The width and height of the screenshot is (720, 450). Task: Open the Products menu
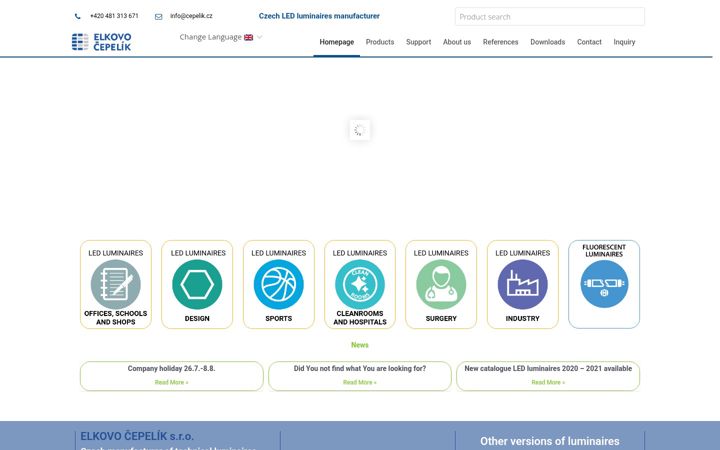(x=380, y=42)
